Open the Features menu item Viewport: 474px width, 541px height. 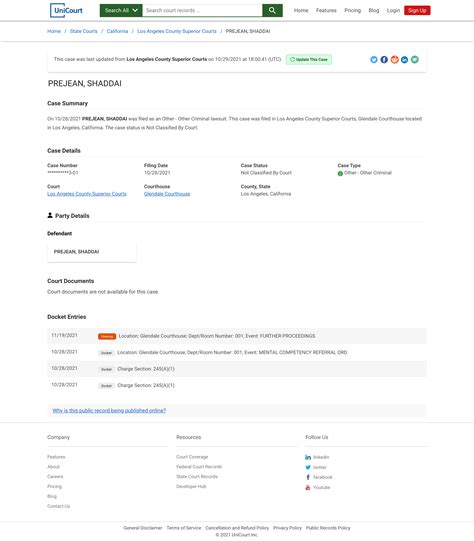(326, 10)
